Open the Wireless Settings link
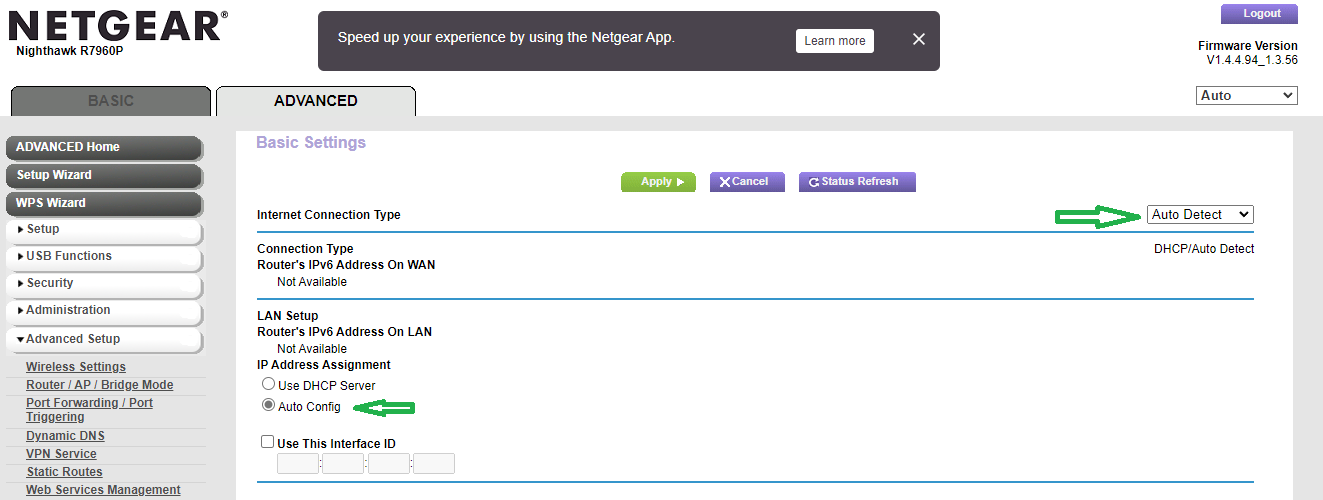The height and width of the screenshot is (500, 1323). [x=76, y=367]
